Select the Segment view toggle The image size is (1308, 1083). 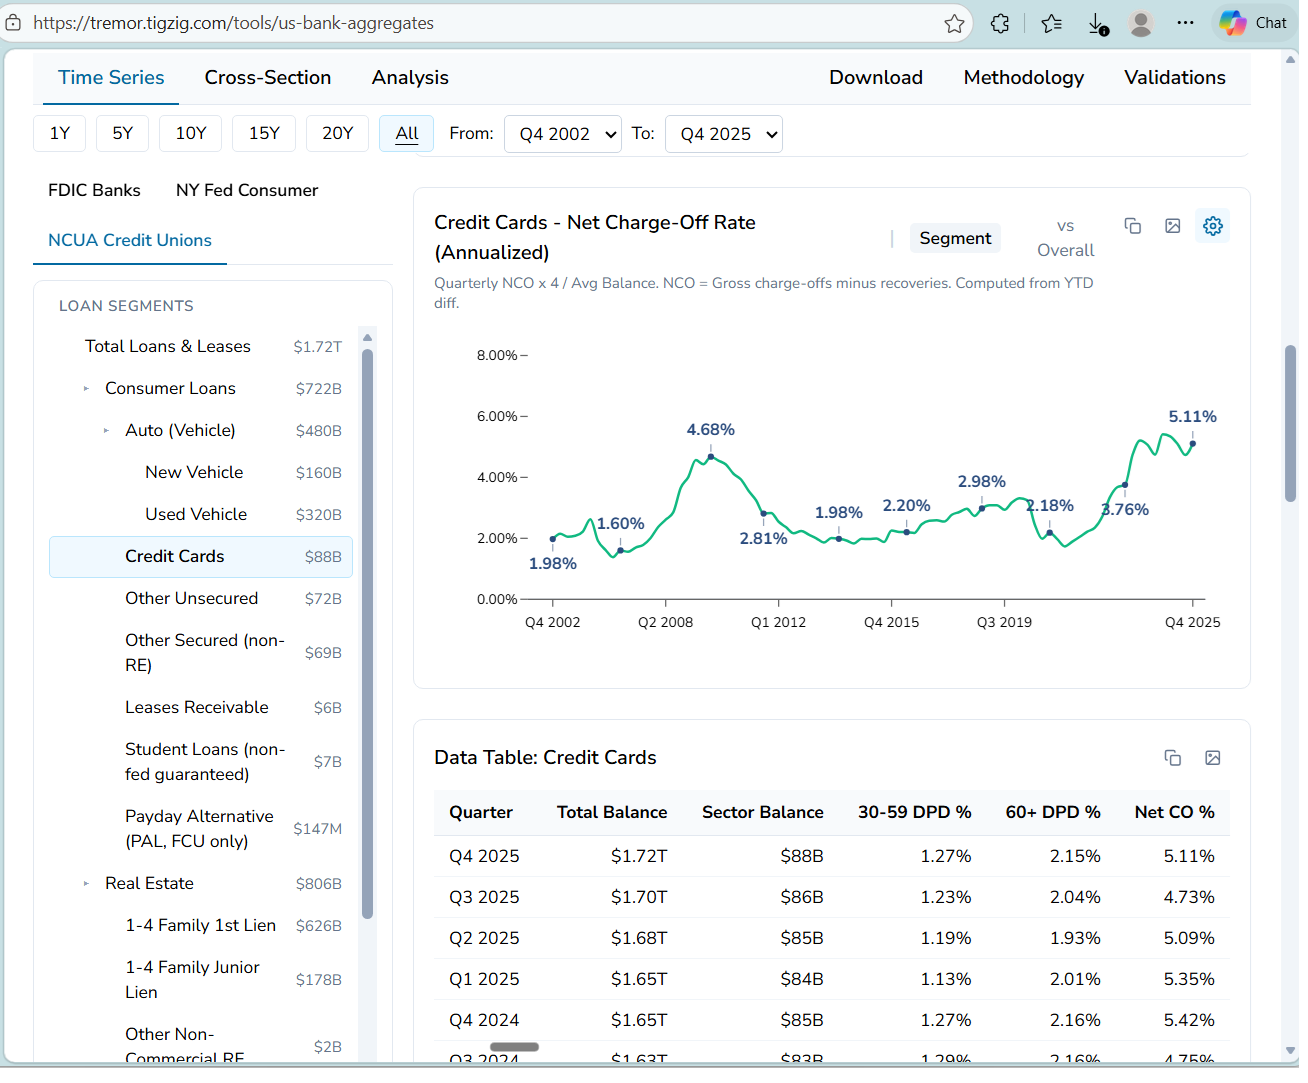click(955, 238)
